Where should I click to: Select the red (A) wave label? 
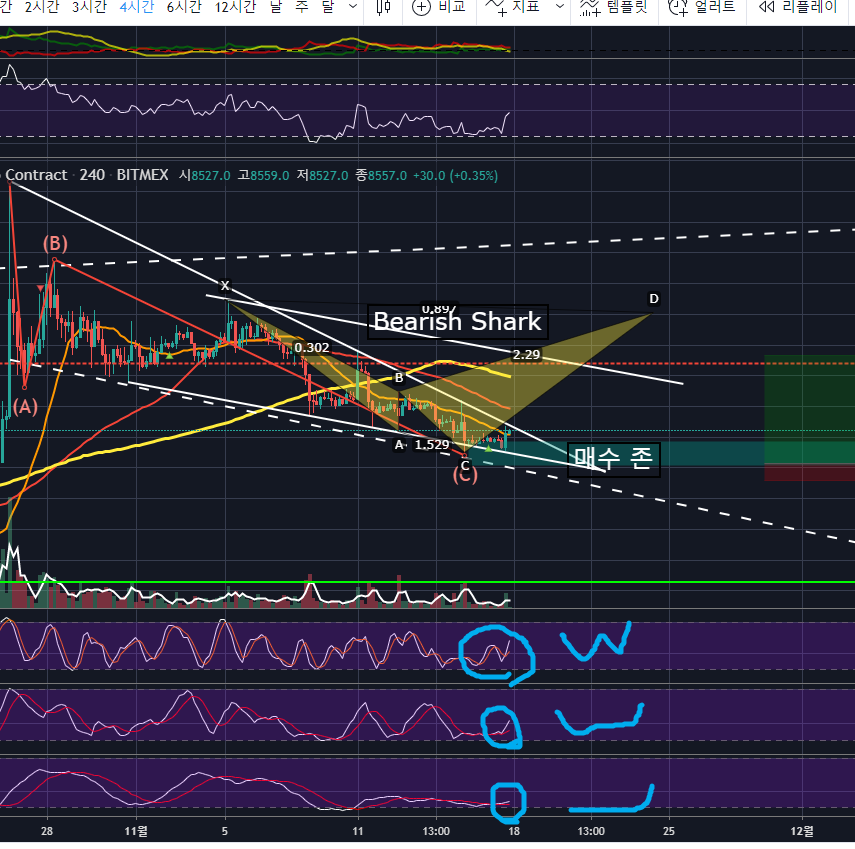pyautogui.click(x=25, y=407)
